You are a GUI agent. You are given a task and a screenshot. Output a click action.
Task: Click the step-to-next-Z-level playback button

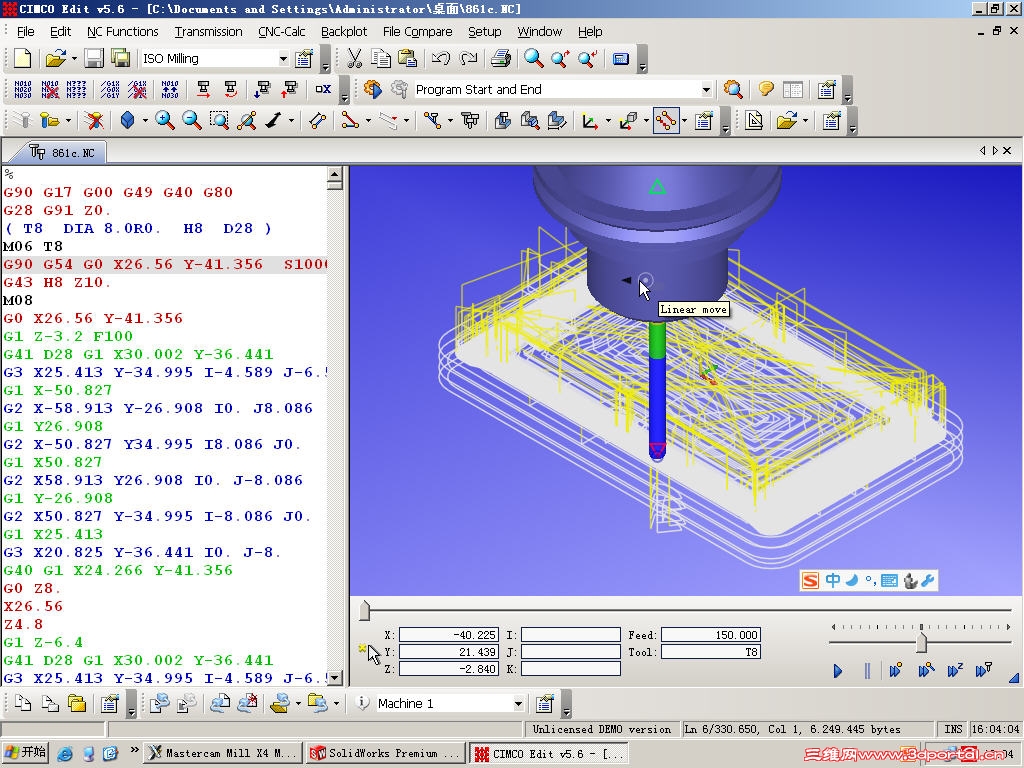click(955, 670)
